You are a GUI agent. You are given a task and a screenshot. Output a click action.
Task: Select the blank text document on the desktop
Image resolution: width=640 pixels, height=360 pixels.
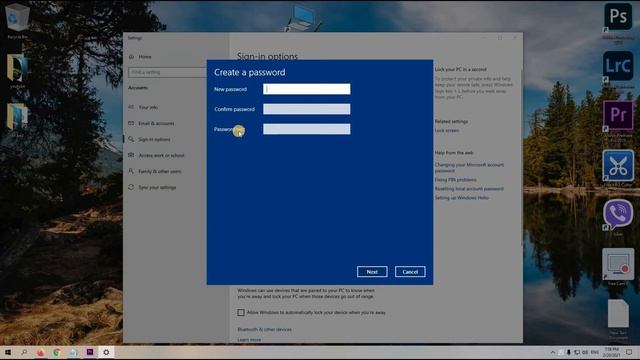point(618,314)
